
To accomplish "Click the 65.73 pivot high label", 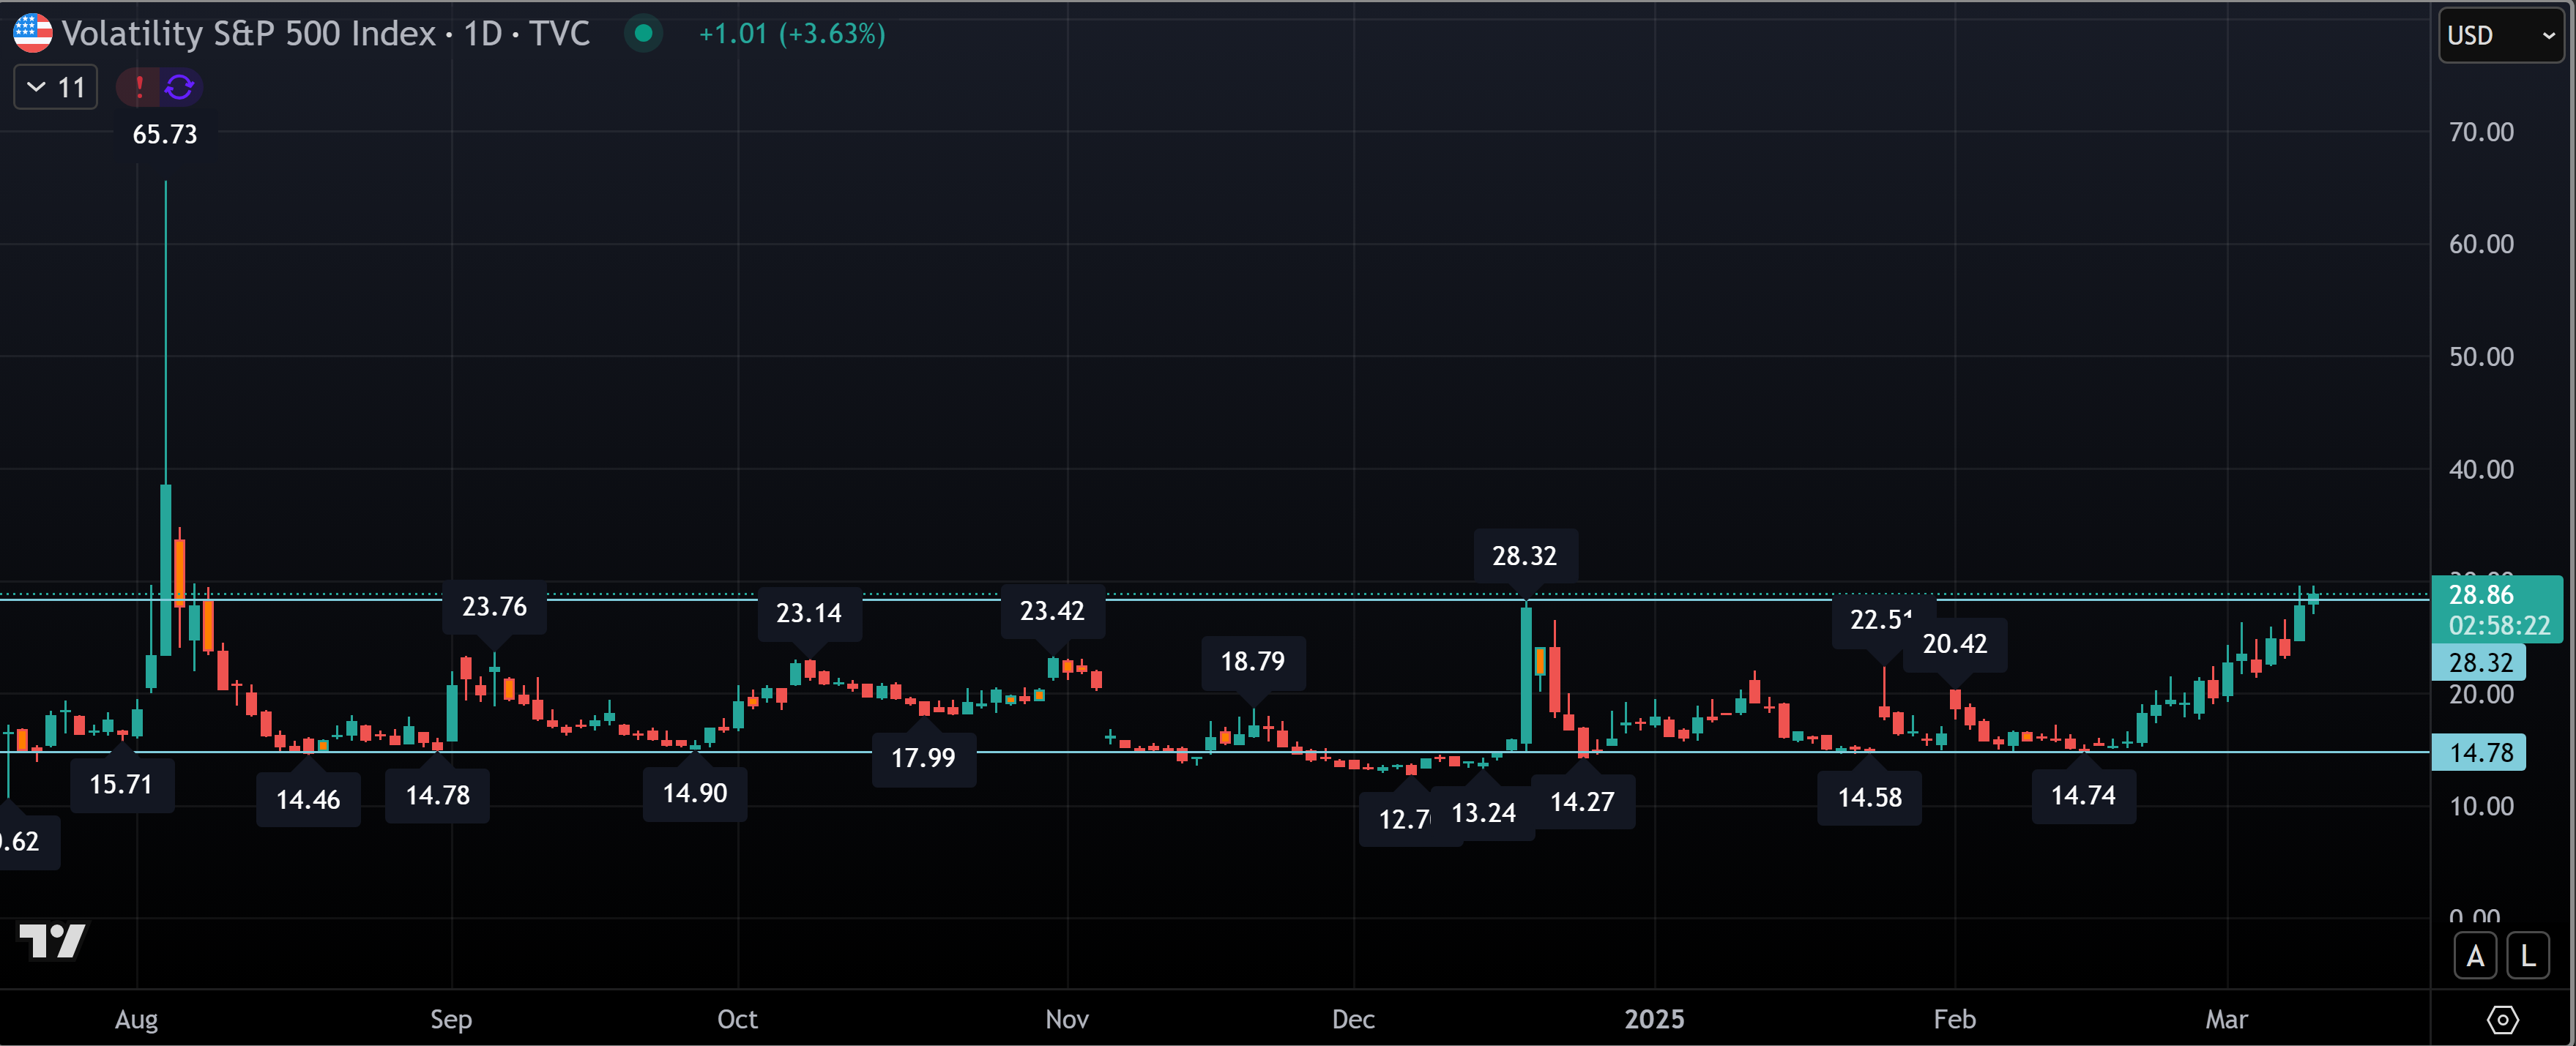I will coord(165,134).
